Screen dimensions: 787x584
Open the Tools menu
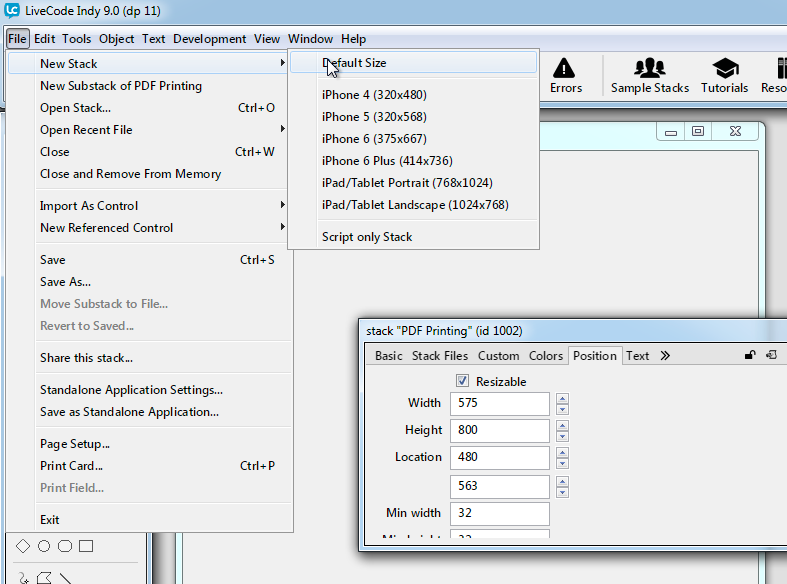click(76, 39)
